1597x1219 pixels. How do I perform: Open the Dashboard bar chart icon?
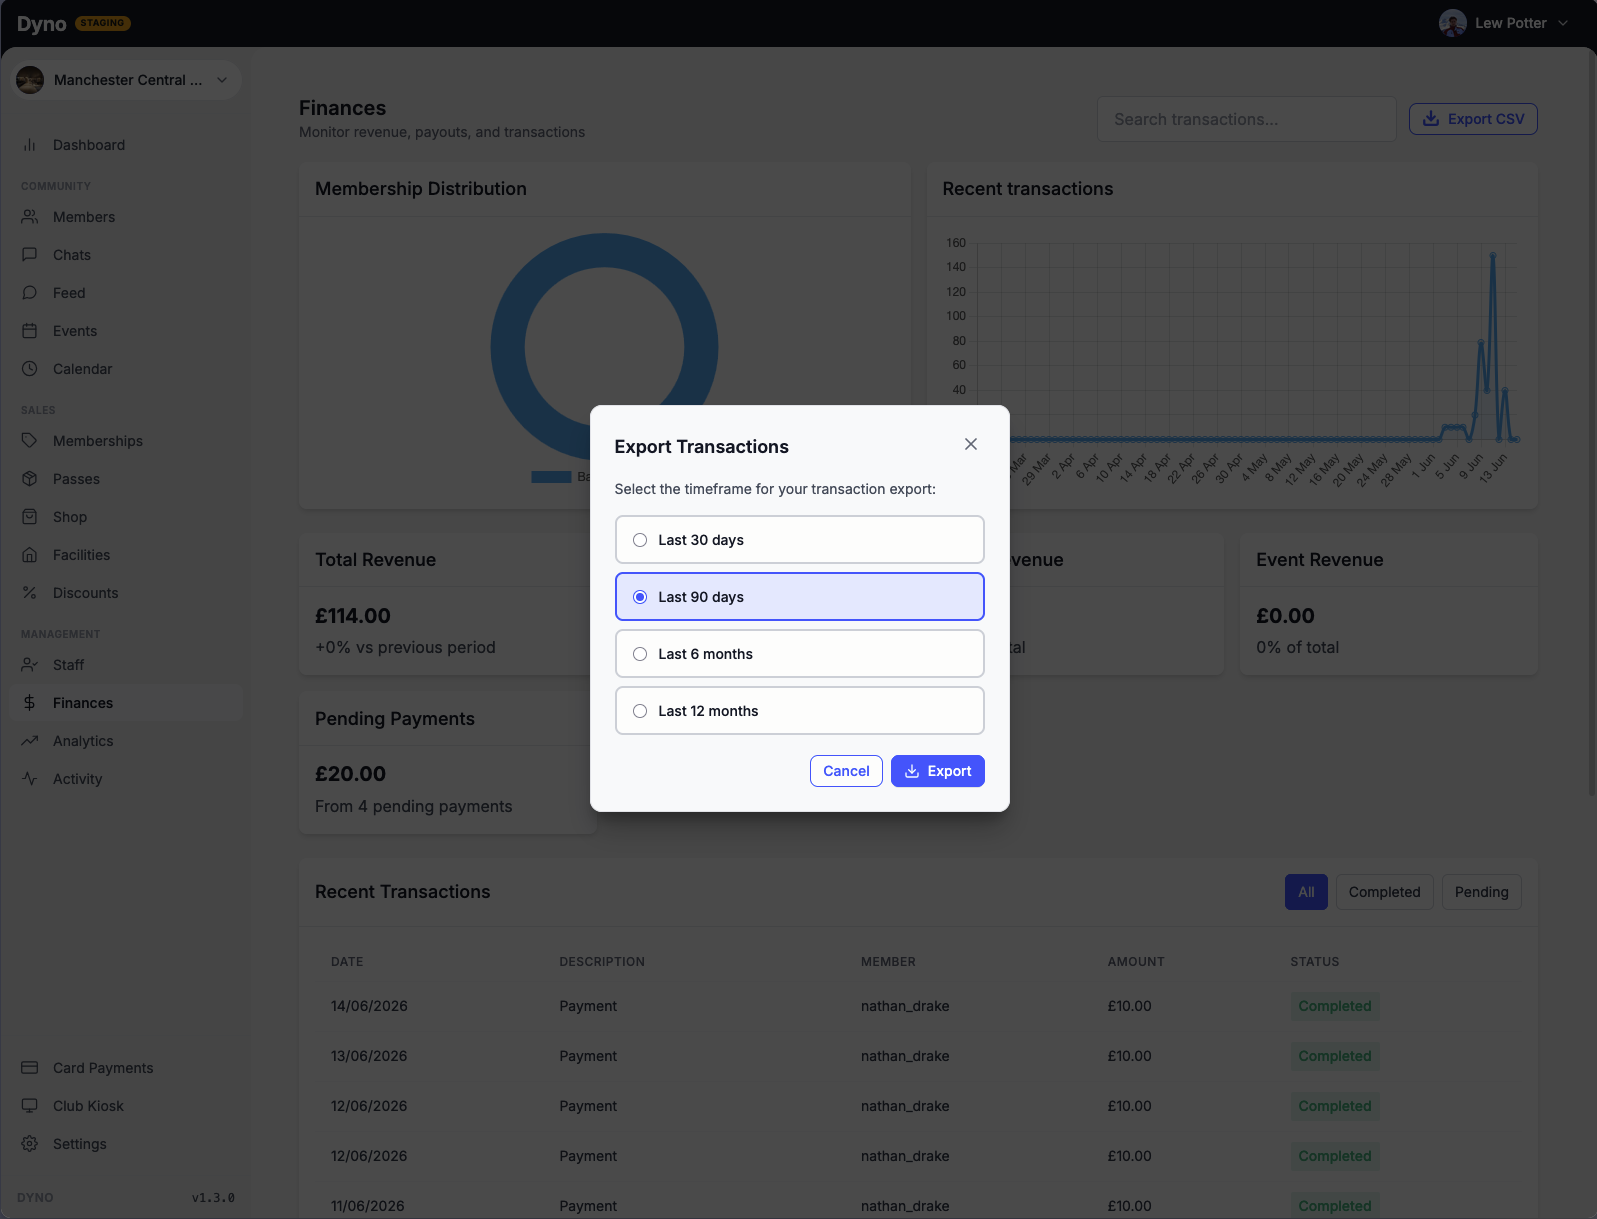pos(30,145)
